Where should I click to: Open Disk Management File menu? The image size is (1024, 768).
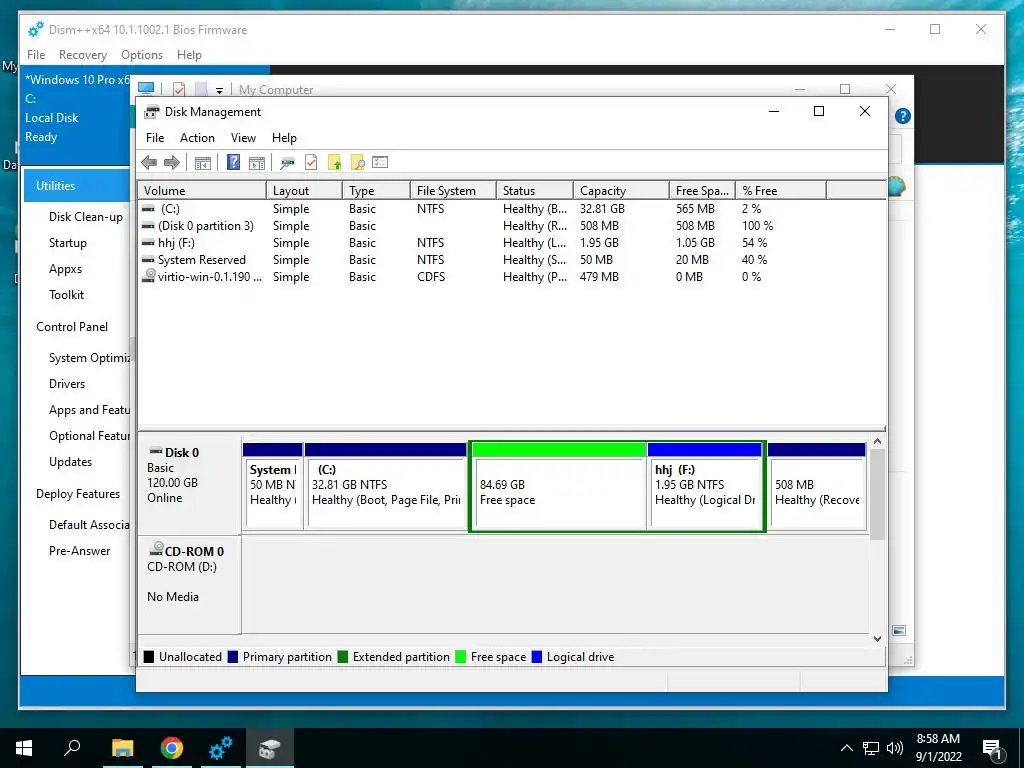(x=155, y=138)
